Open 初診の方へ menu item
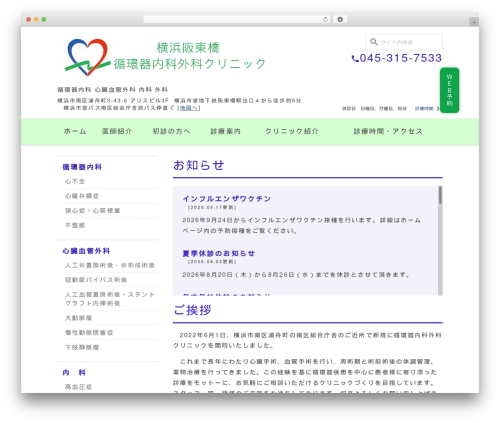This screenshot has height=423, width=500. 171,131
